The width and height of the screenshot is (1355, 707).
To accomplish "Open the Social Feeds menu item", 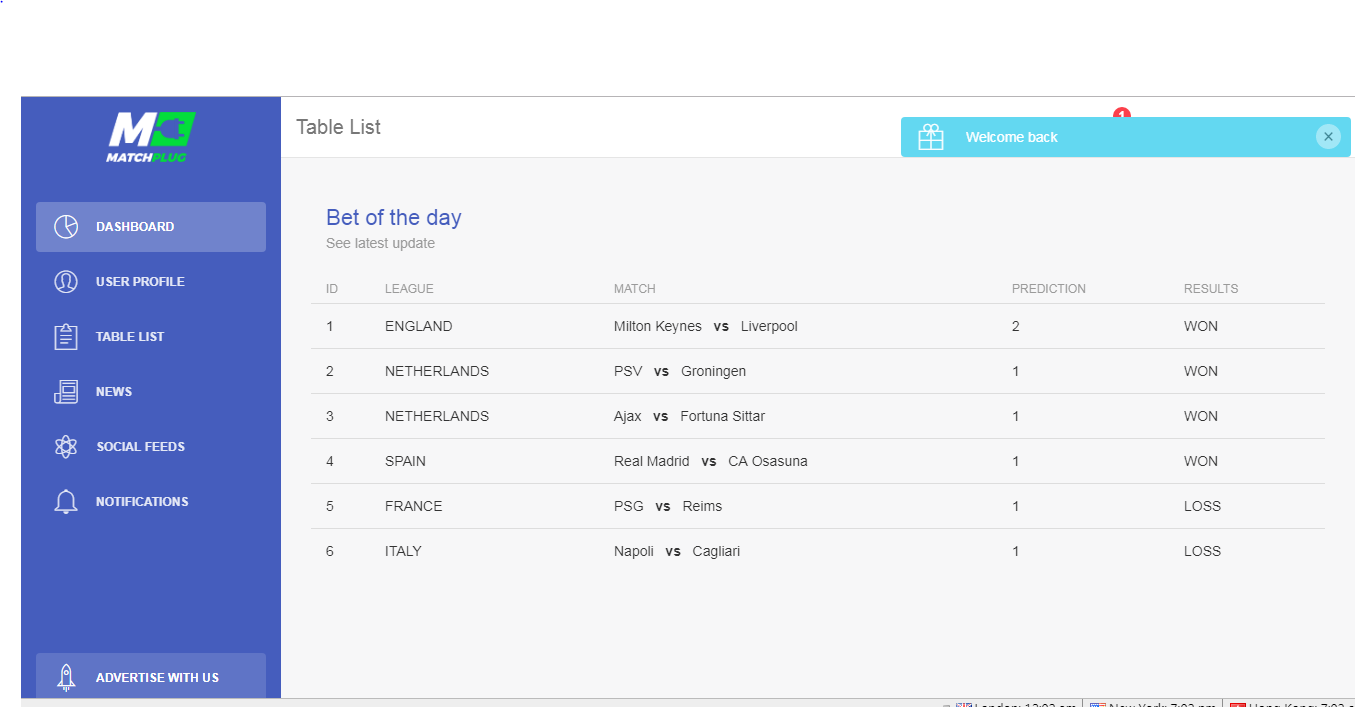I will (x=151, y=447).
